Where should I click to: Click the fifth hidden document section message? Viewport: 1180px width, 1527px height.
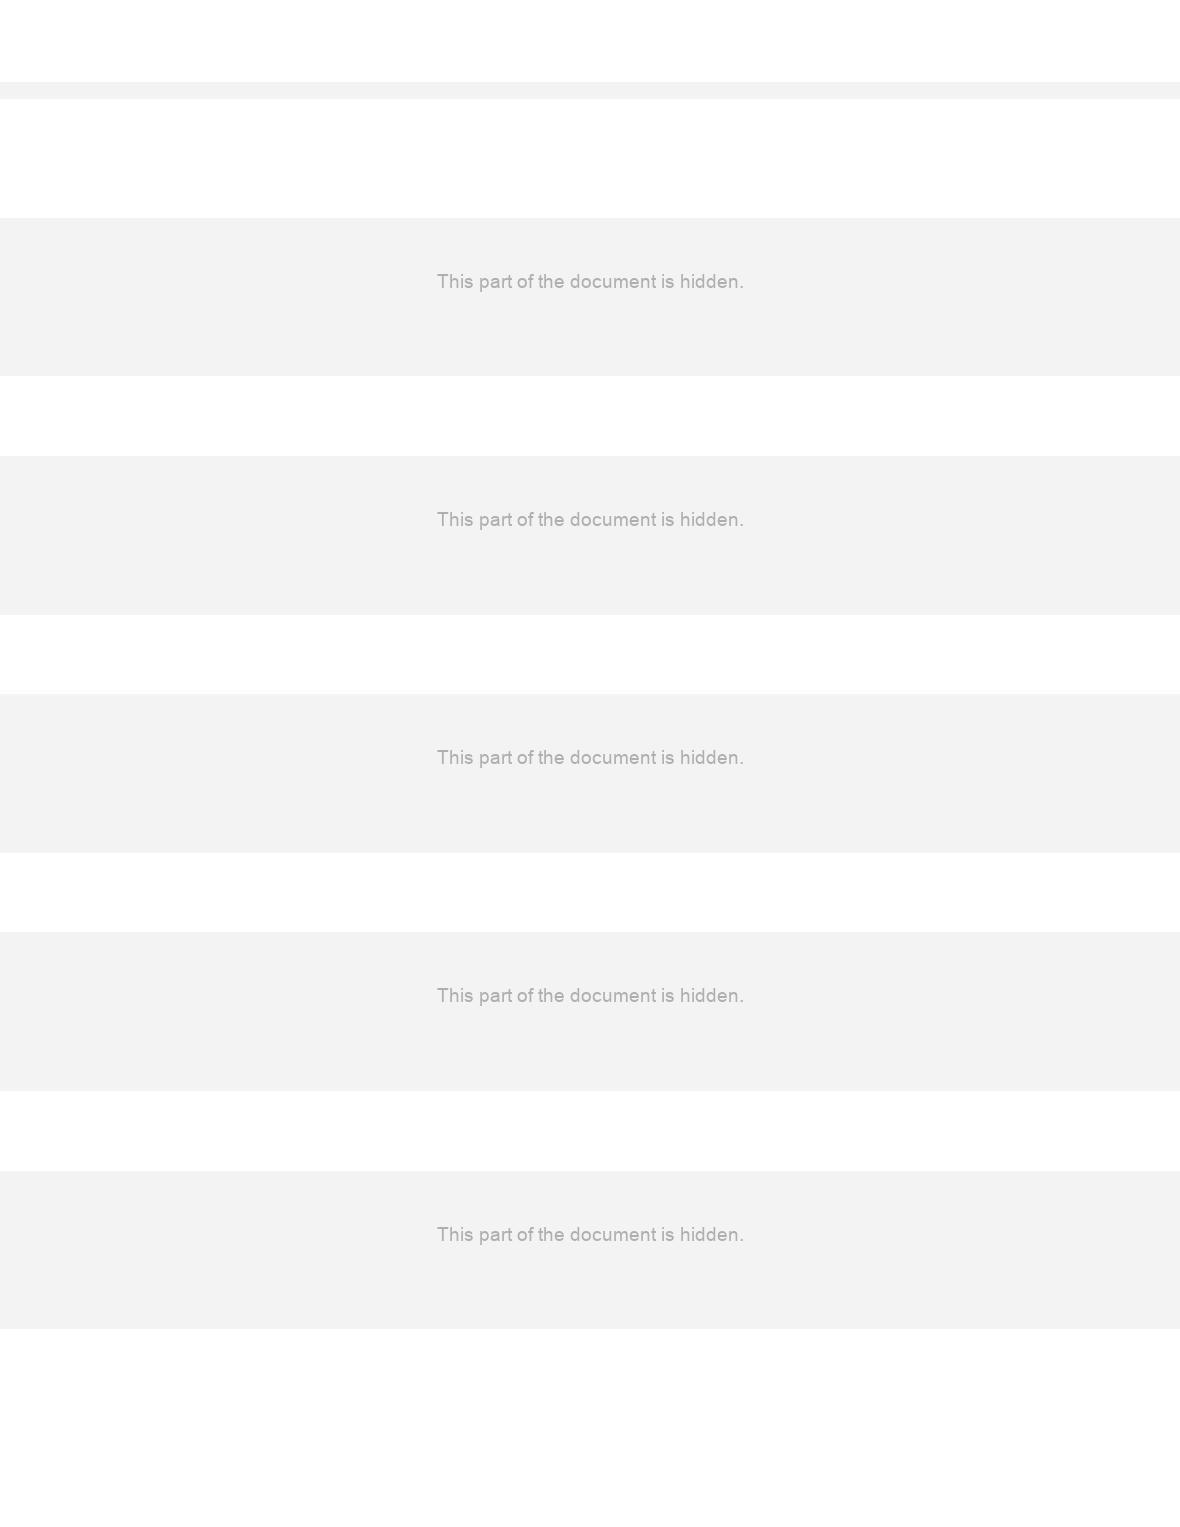click(590, 1235)
